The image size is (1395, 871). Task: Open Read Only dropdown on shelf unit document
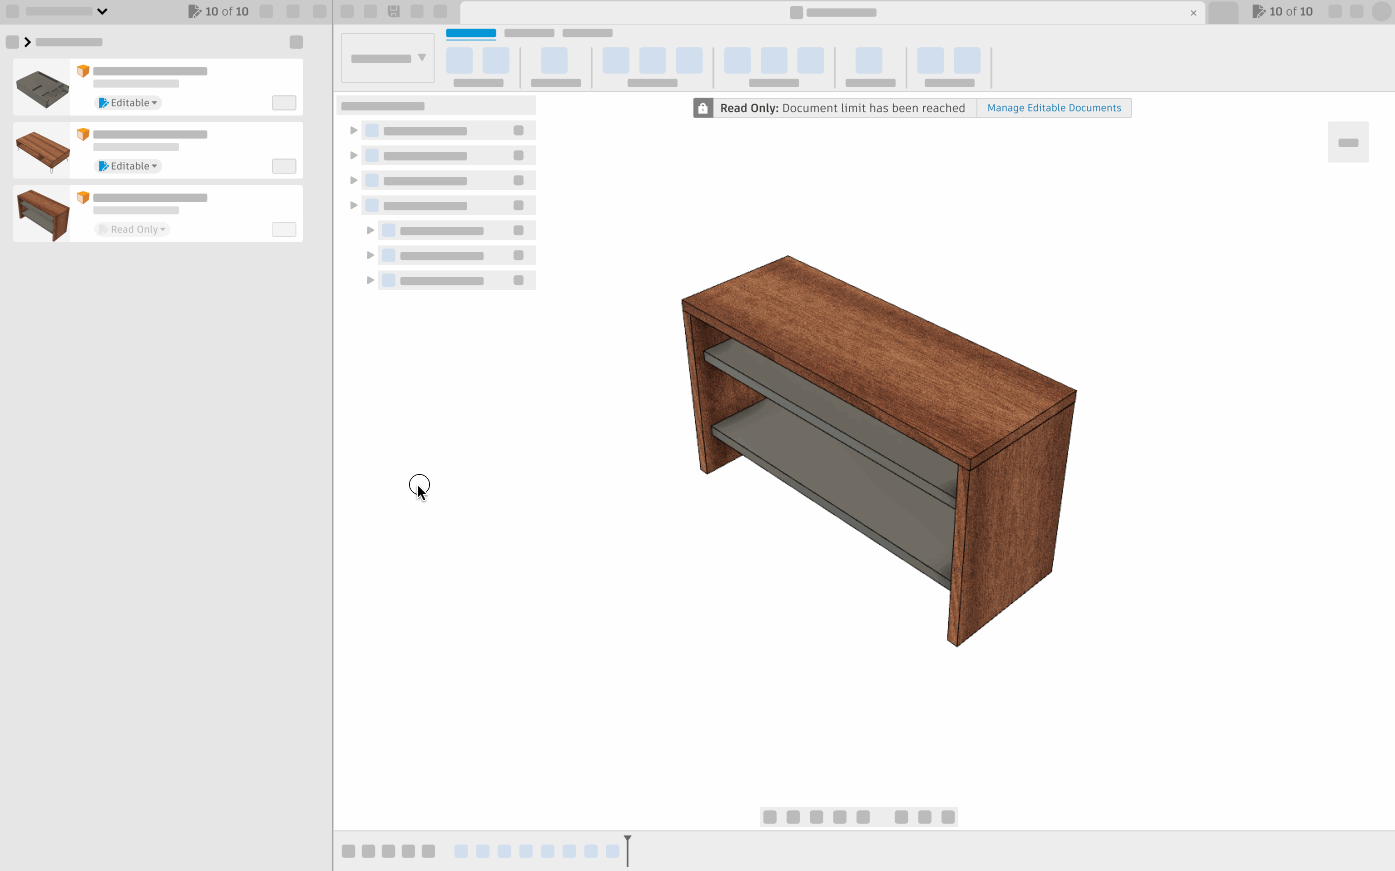pyautogui.click(x=133, y=230)
